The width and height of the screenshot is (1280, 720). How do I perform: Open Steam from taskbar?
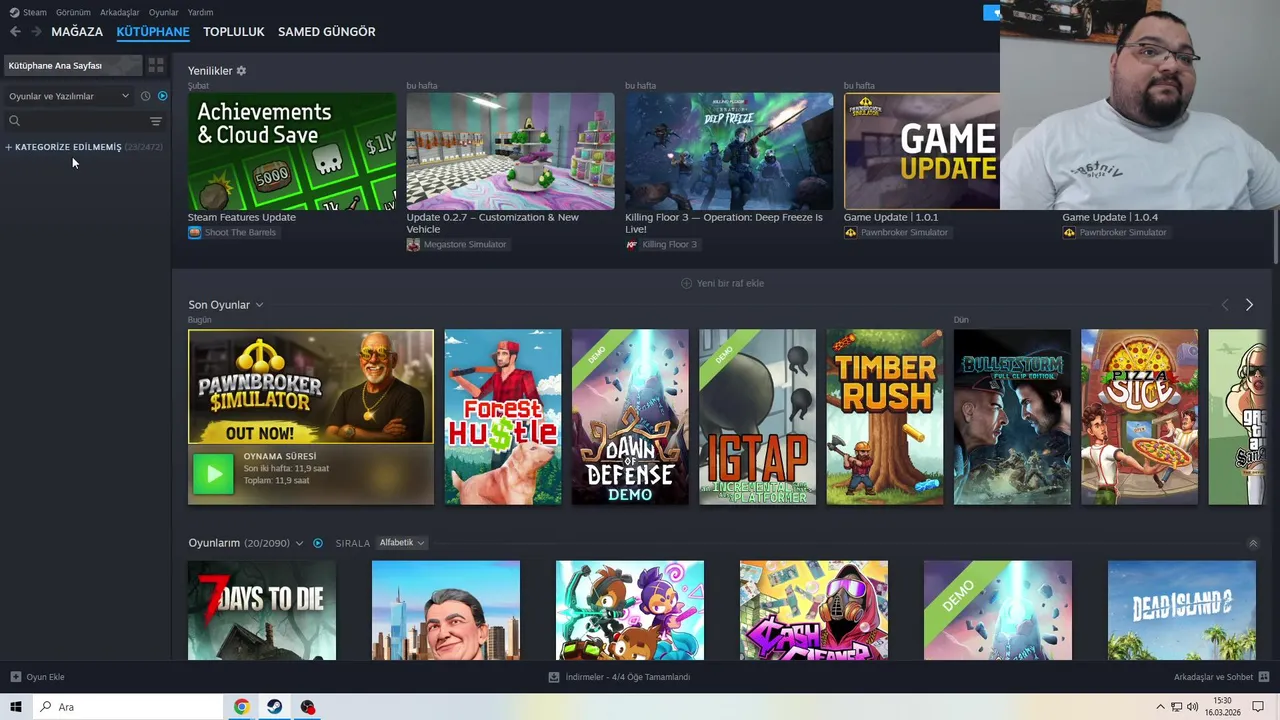coord(274,707)
